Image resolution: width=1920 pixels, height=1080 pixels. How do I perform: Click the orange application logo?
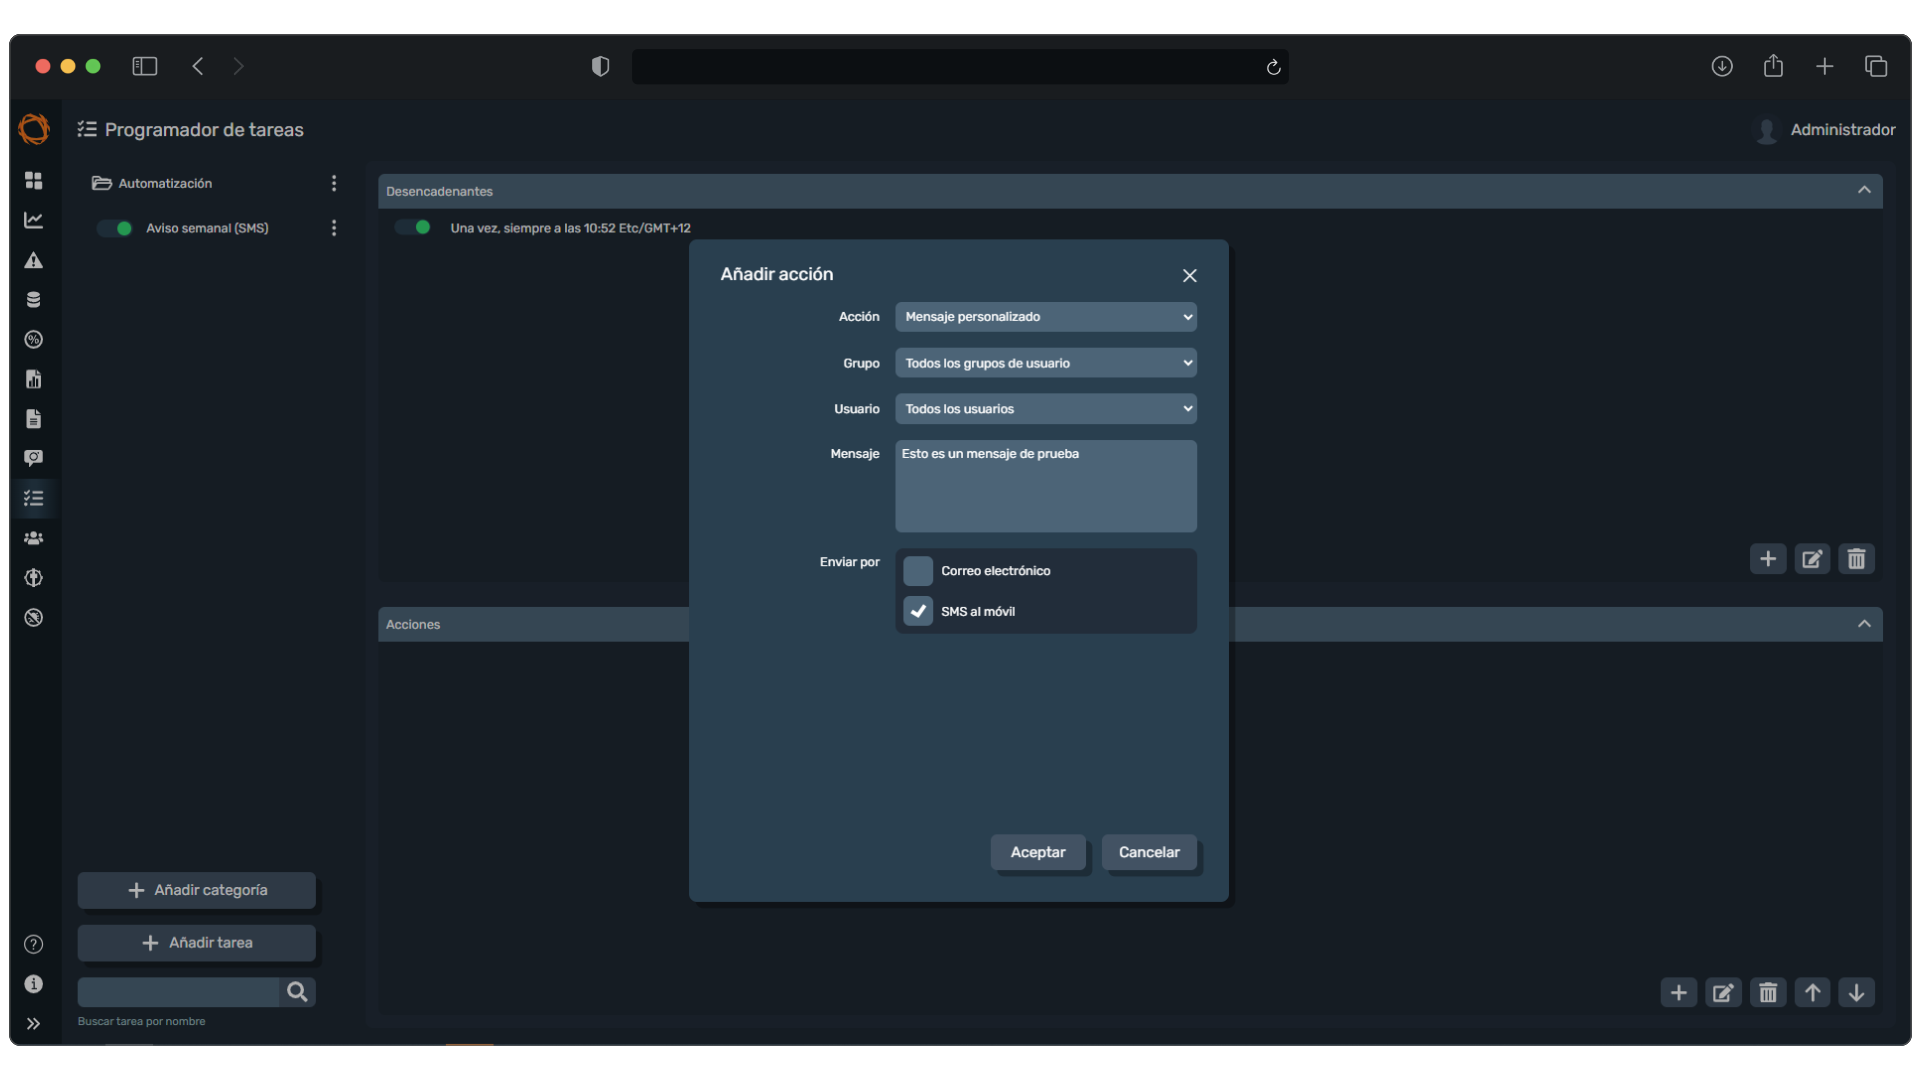[33, 129]
